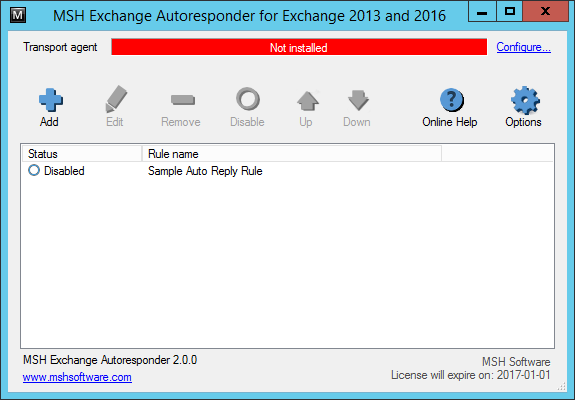
Task: Move rule Down with arrow icon
Action: pos(358,100)
